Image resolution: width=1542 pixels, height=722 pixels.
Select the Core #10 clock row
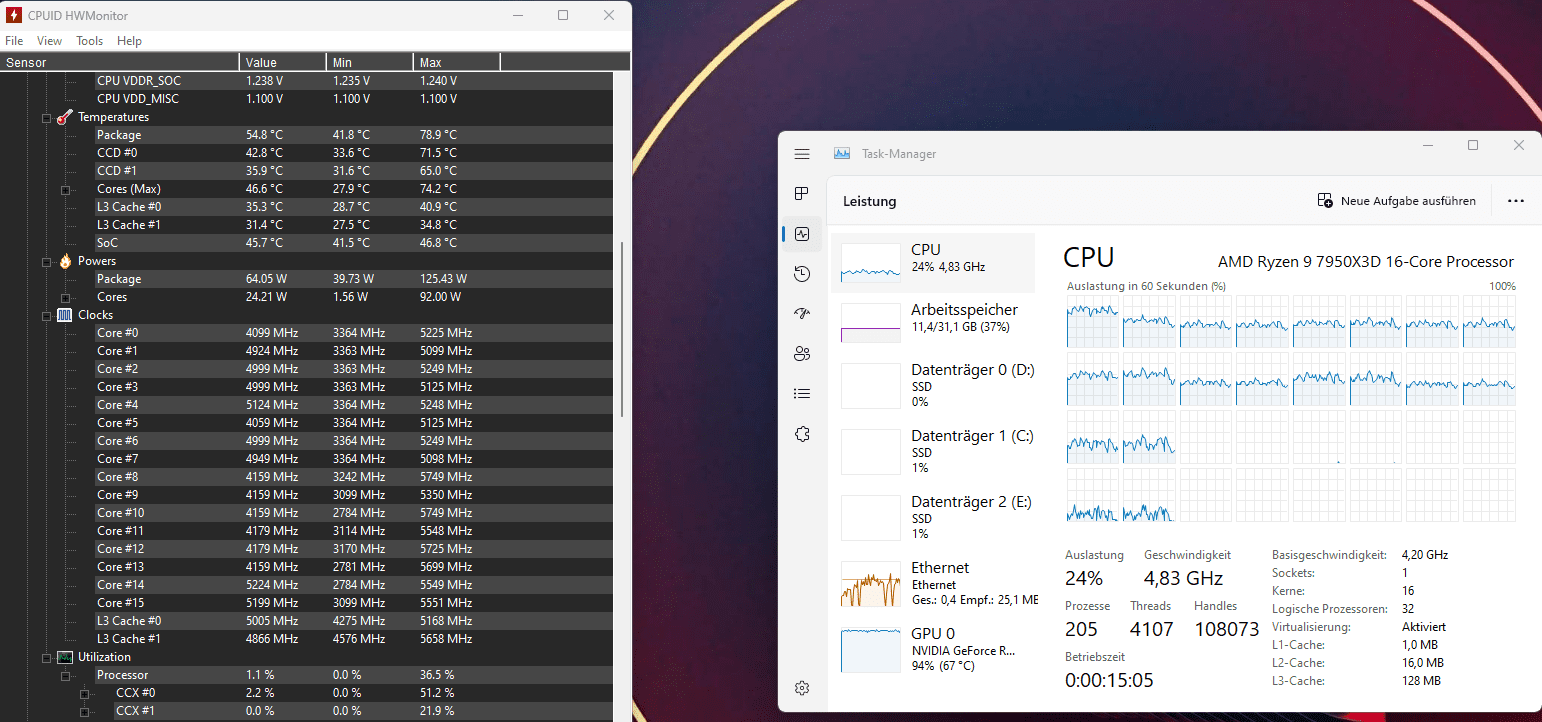pos(354,513)
